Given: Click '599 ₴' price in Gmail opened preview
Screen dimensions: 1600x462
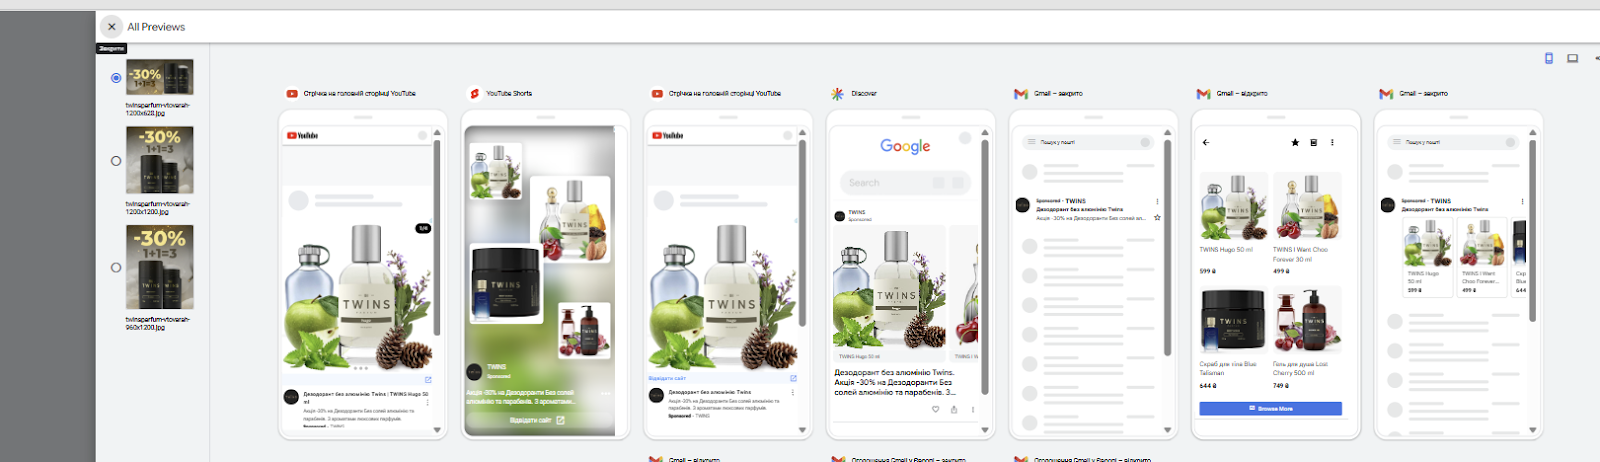Looking at the screenshot, I should pos(1208,271).
